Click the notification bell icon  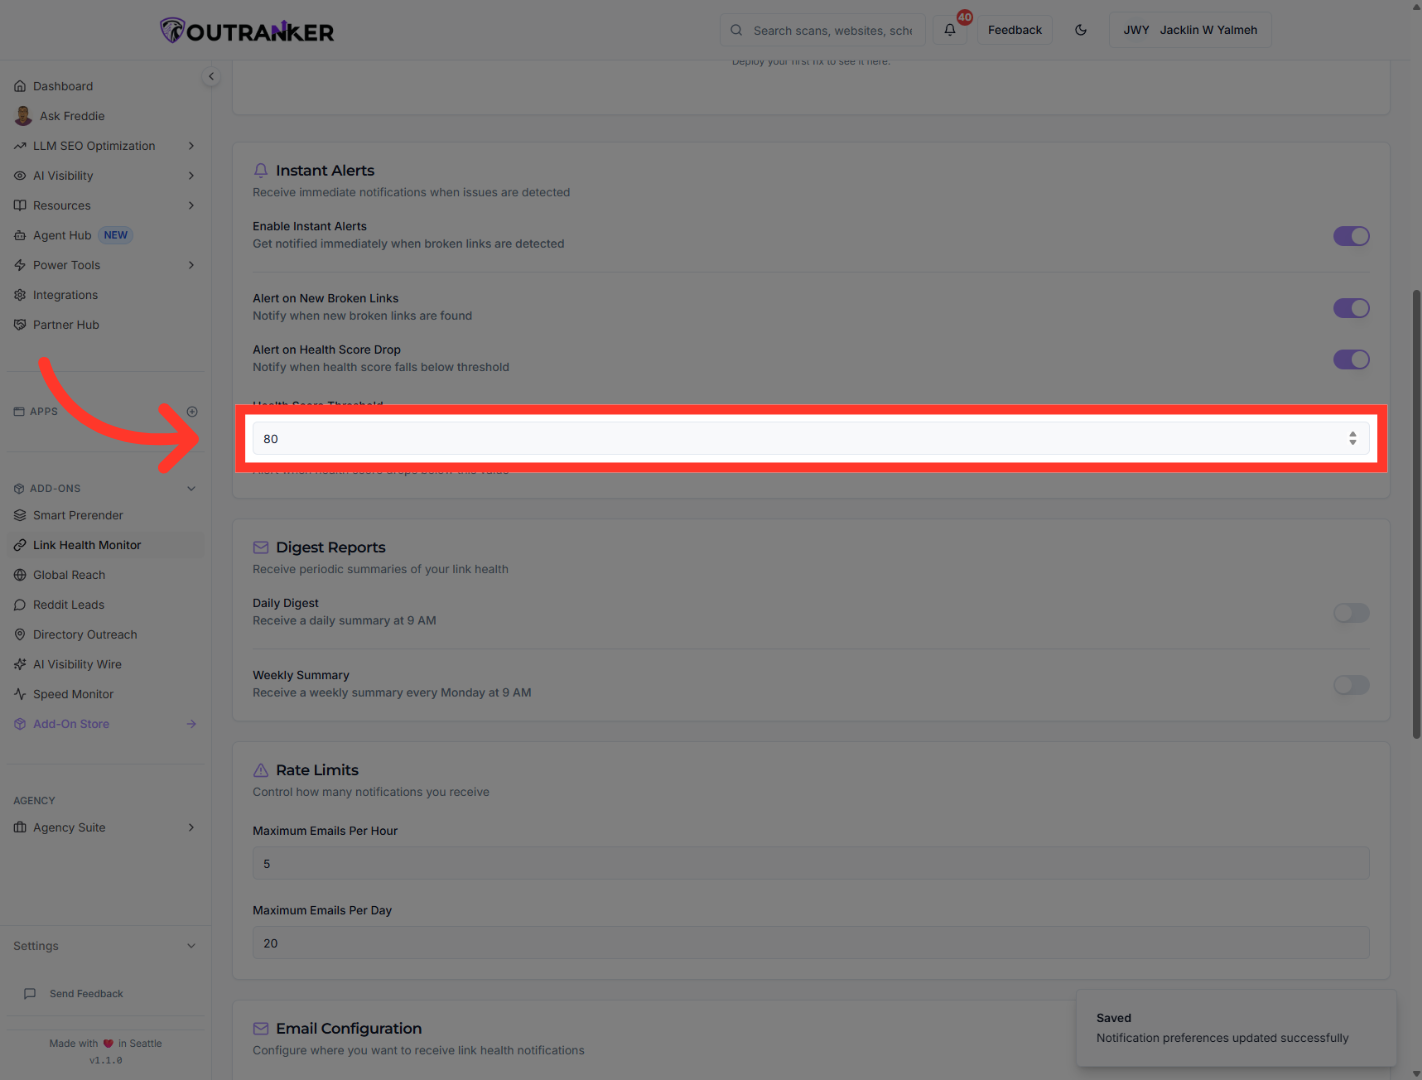coord(950,30)
